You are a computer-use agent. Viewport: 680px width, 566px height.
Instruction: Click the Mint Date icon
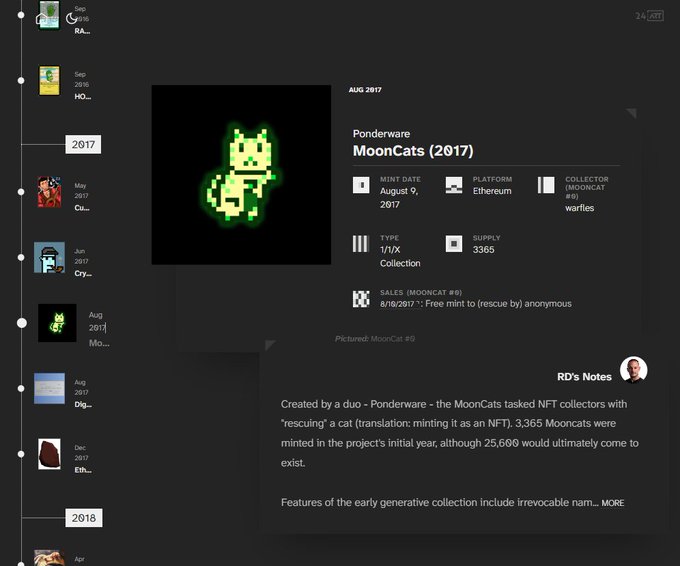(x=361, y=185)
